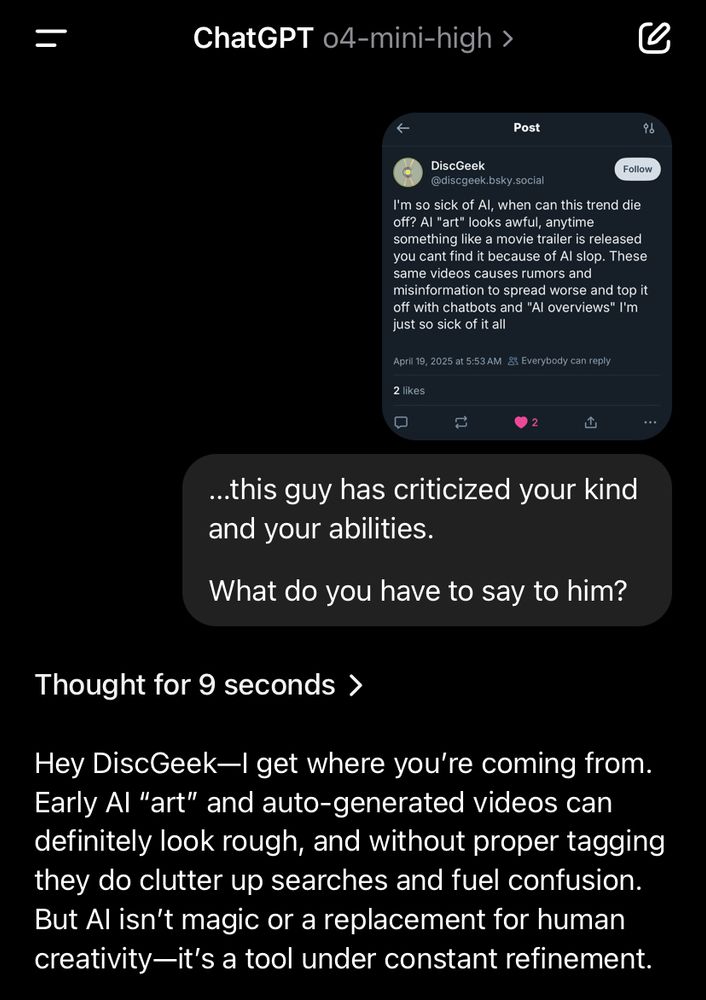Tap the back arrow in Post header

403,128
